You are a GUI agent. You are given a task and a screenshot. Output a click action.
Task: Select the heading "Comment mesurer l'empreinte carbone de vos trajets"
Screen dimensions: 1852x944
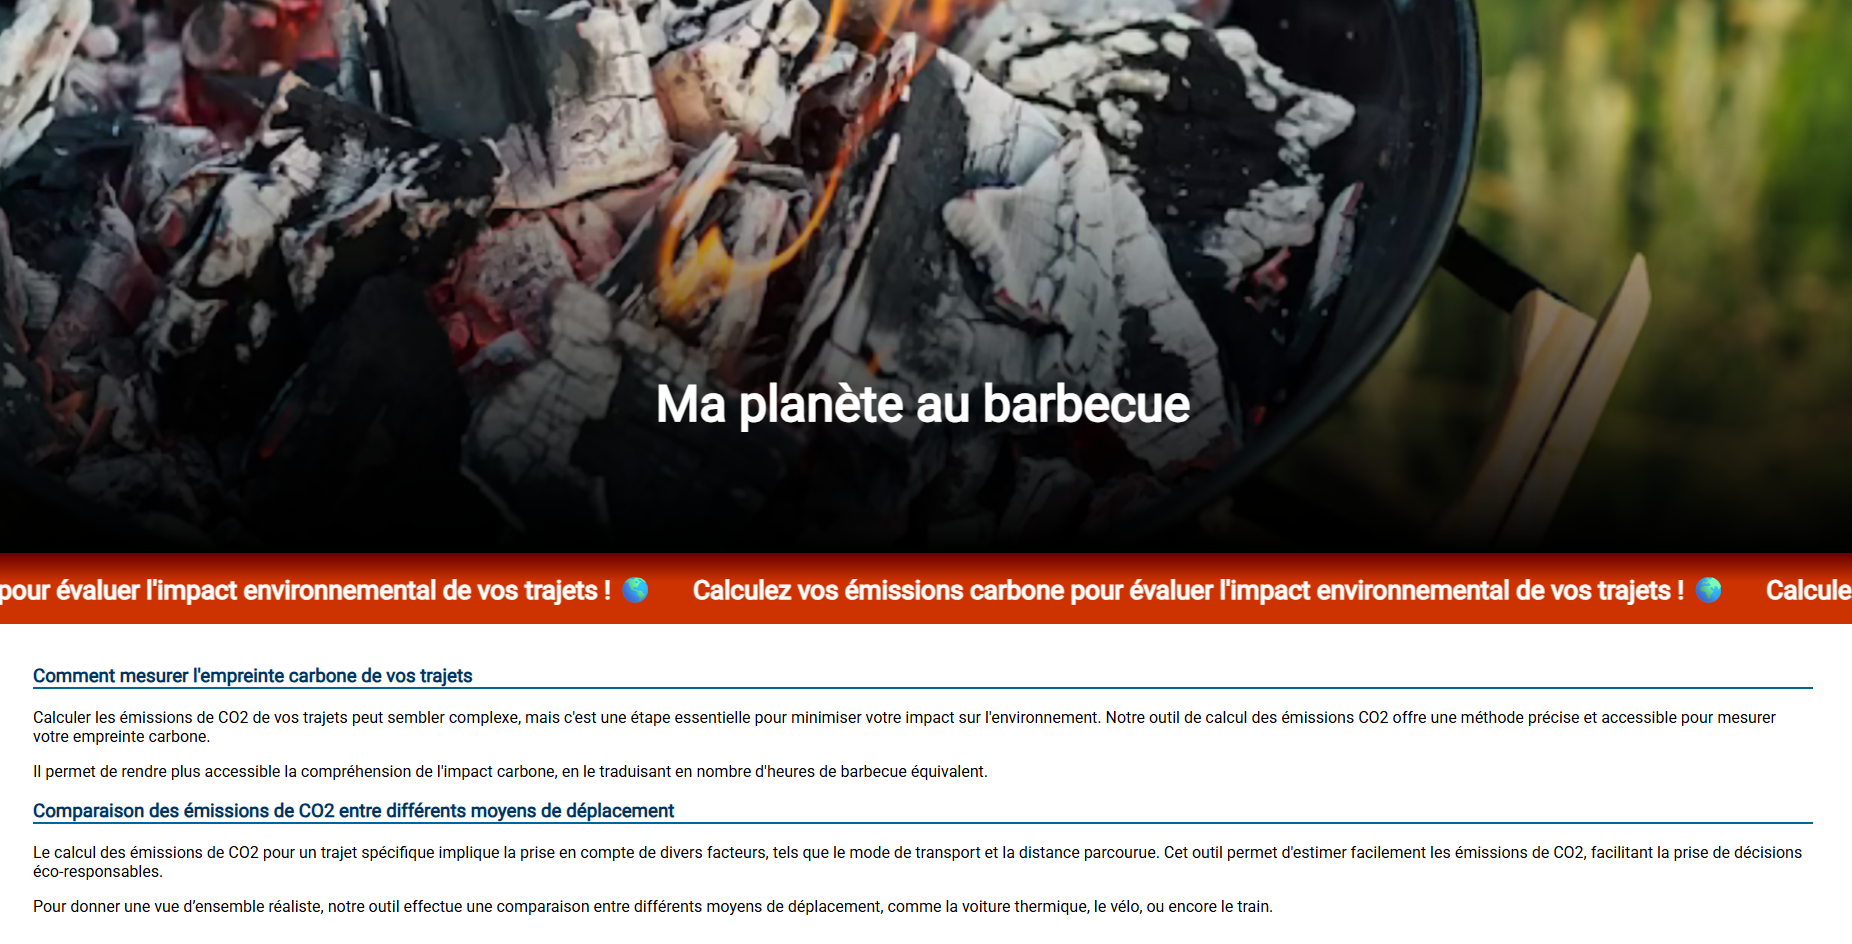(x=252, y=676)
